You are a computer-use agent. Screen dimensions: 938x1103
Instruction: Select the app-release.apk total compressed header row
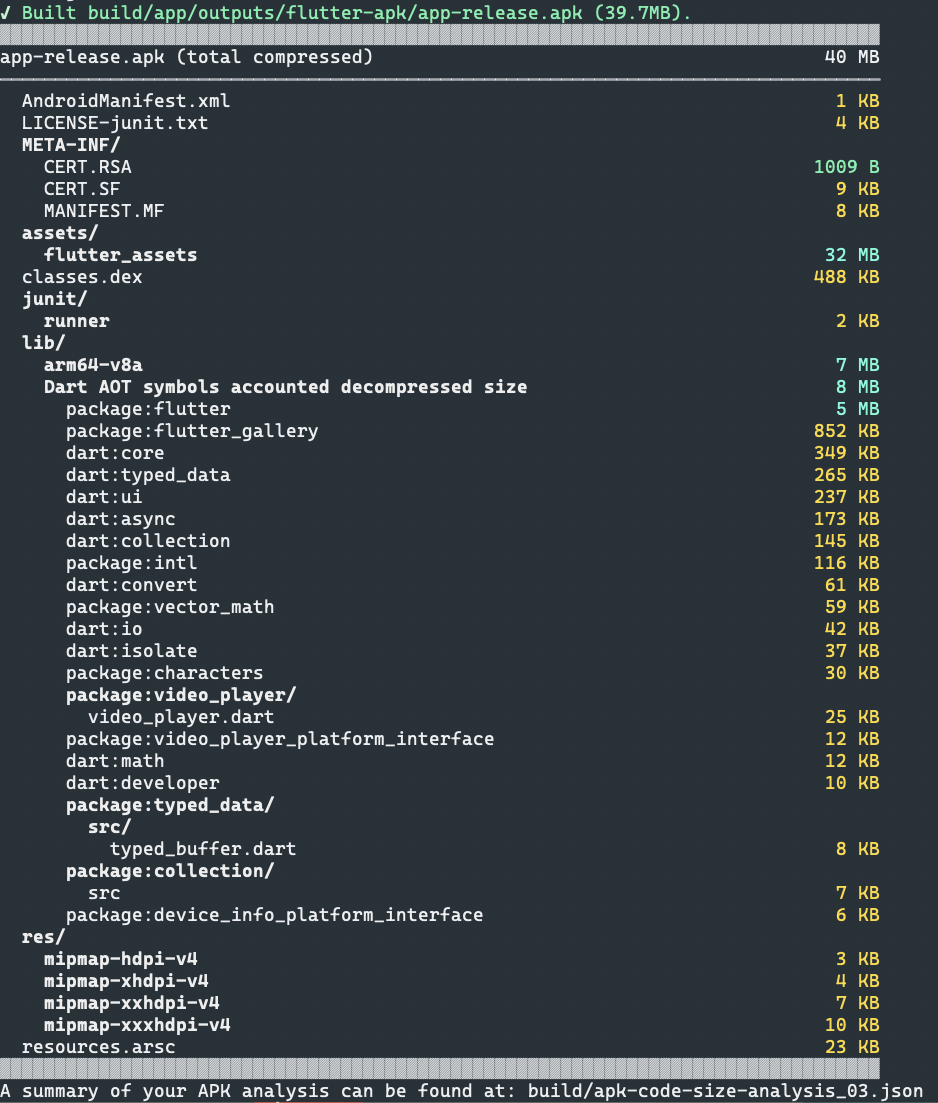point(186,57)
